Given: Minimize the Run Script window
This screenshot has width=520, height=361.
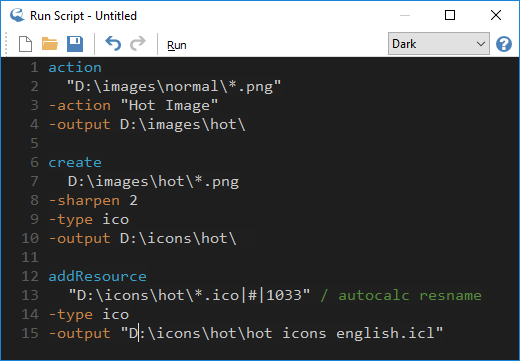Looking at the screenshot, I should pyautogui.click(x=405, y=15).
